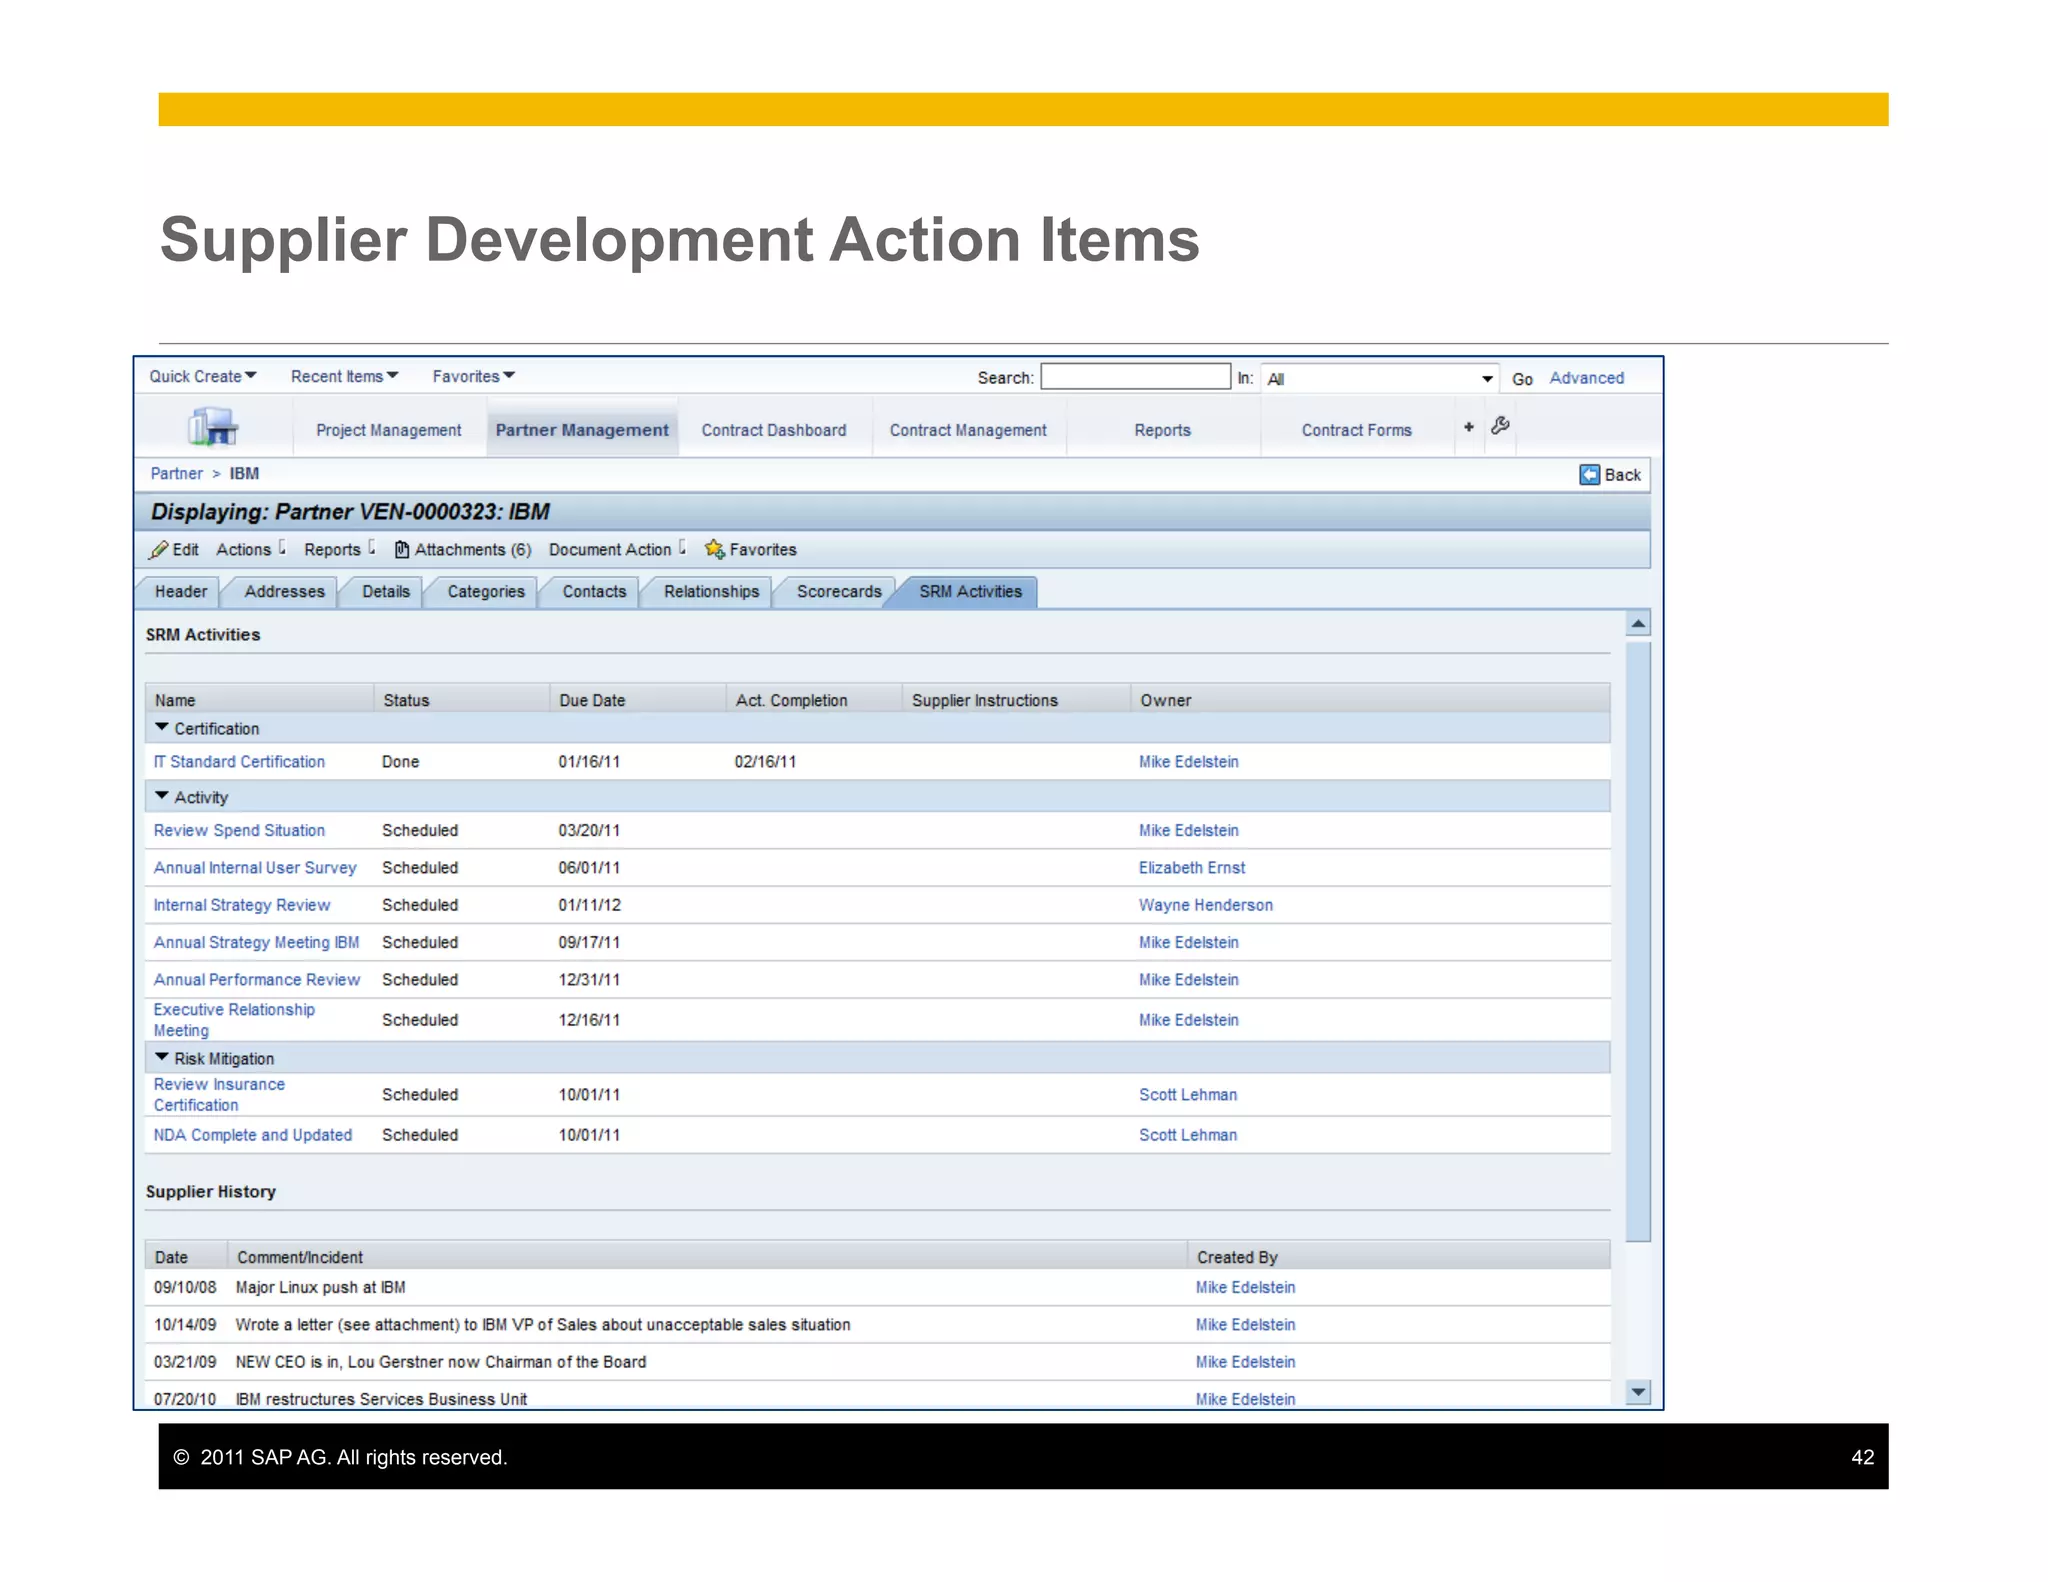Click the Favorites star icon
Image resolution: width=2048 pixels, height=1582 pixels.
(714, 549)
